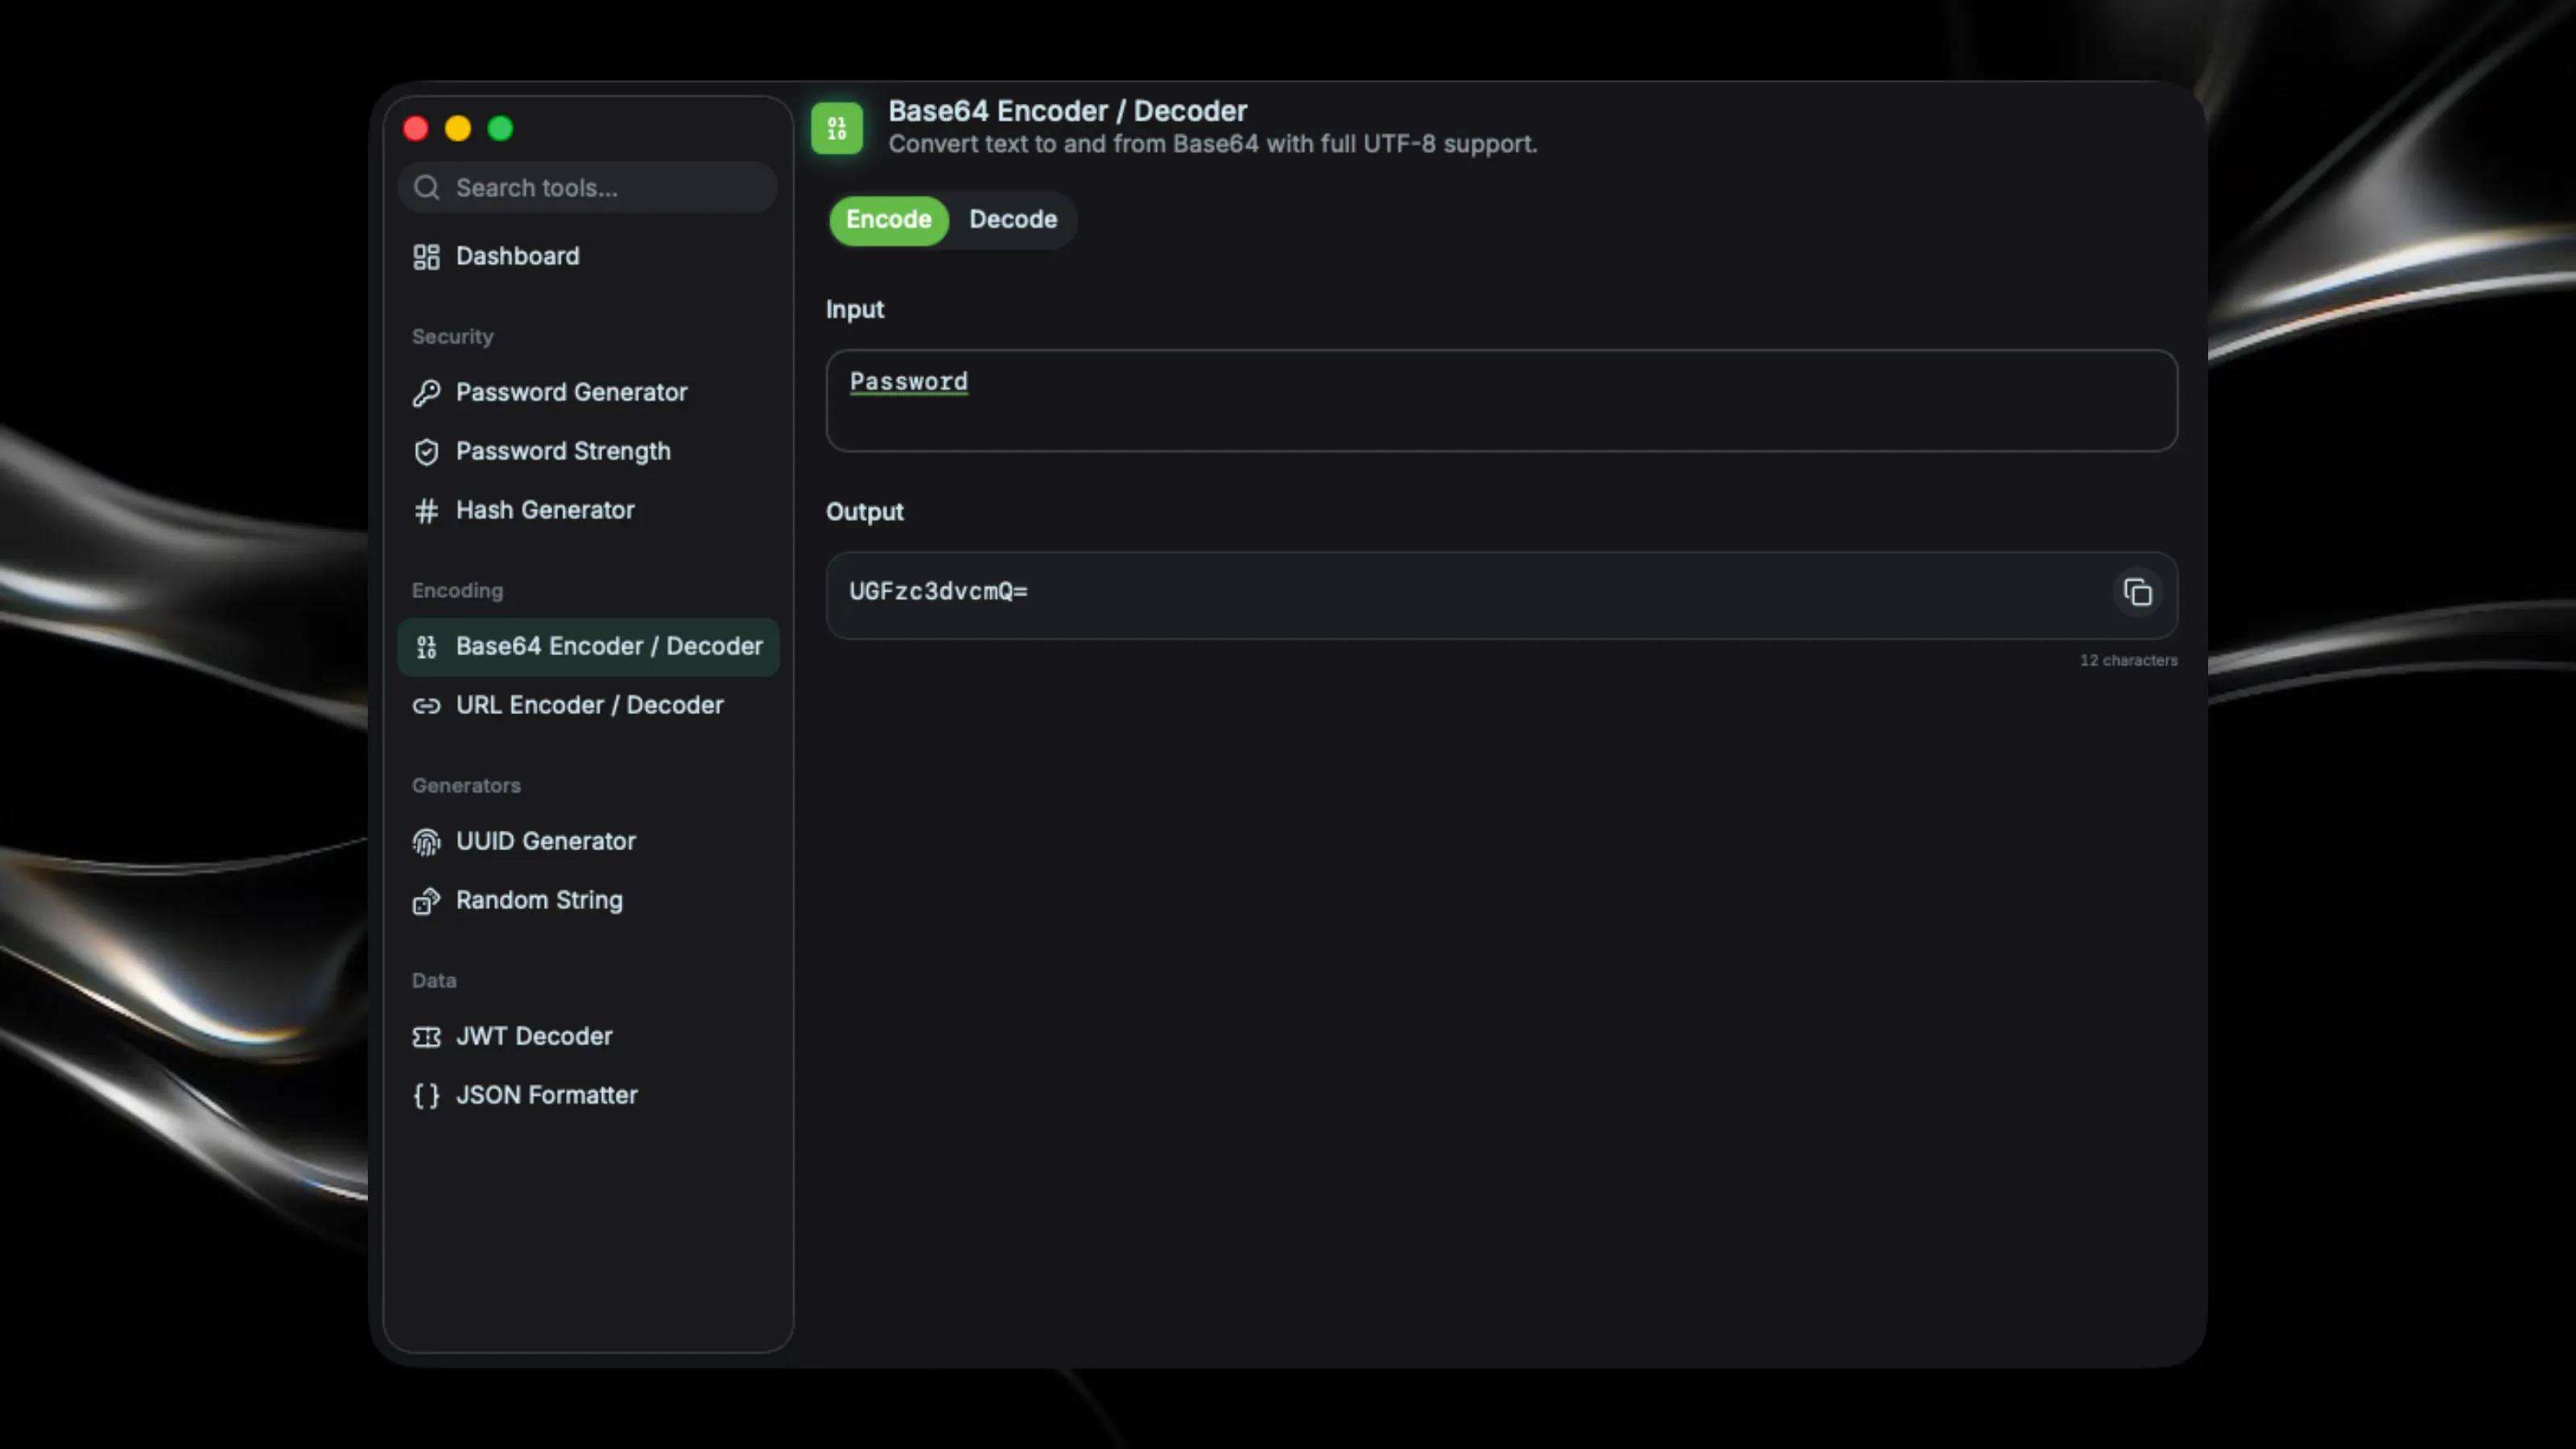Click inside the Input text area

[1501, 401]
